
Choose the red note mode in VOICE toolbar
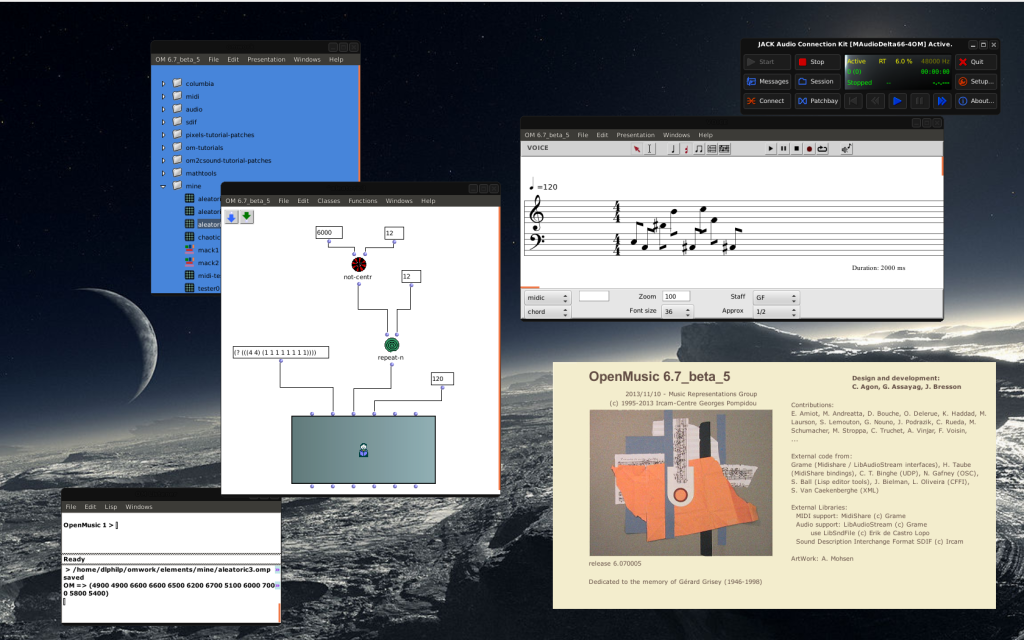[x=686, y=149]
